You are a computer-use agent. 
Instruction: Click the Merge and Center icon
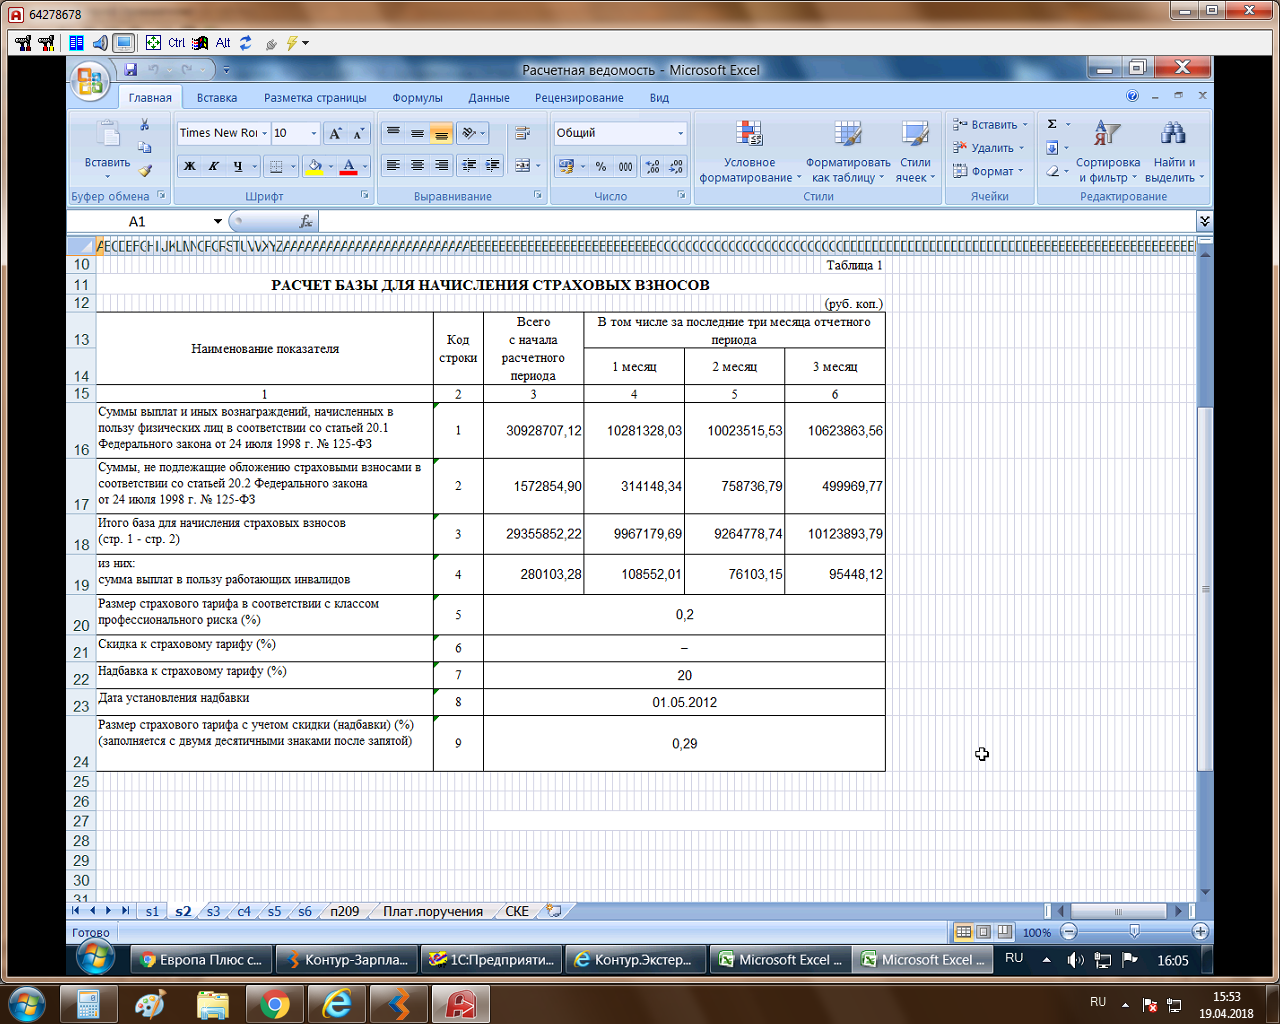[522, 166]
